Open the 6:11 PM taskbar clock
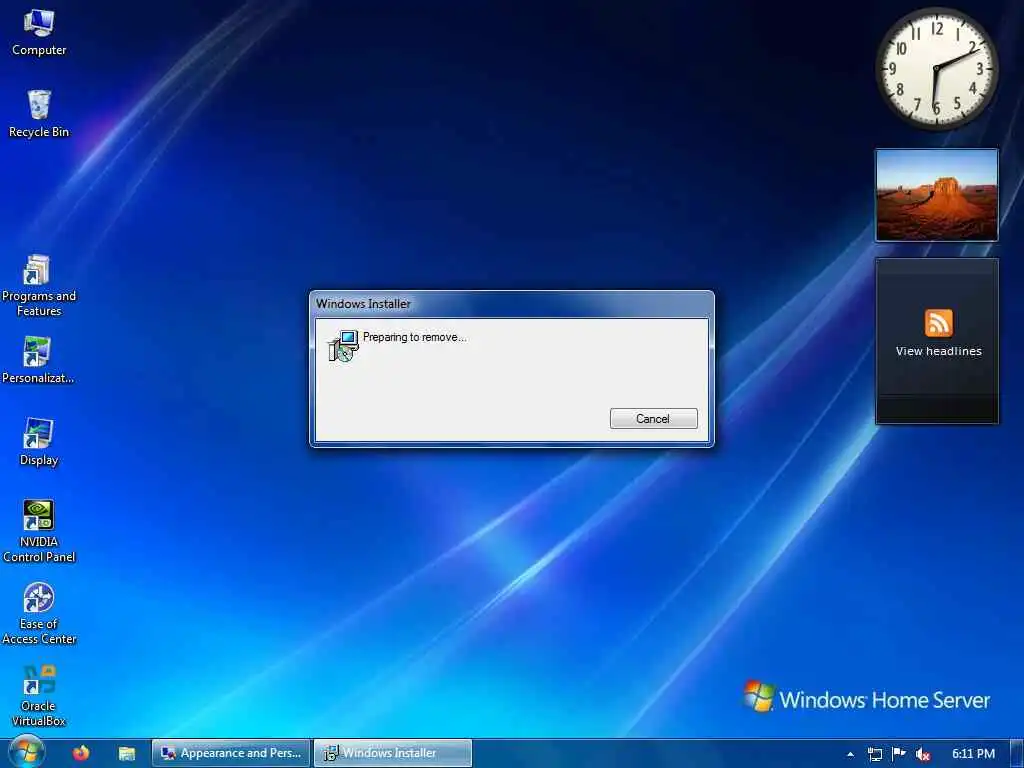Image resolution: width=1024 pixels, height=768 pixels. pos(973,754)
